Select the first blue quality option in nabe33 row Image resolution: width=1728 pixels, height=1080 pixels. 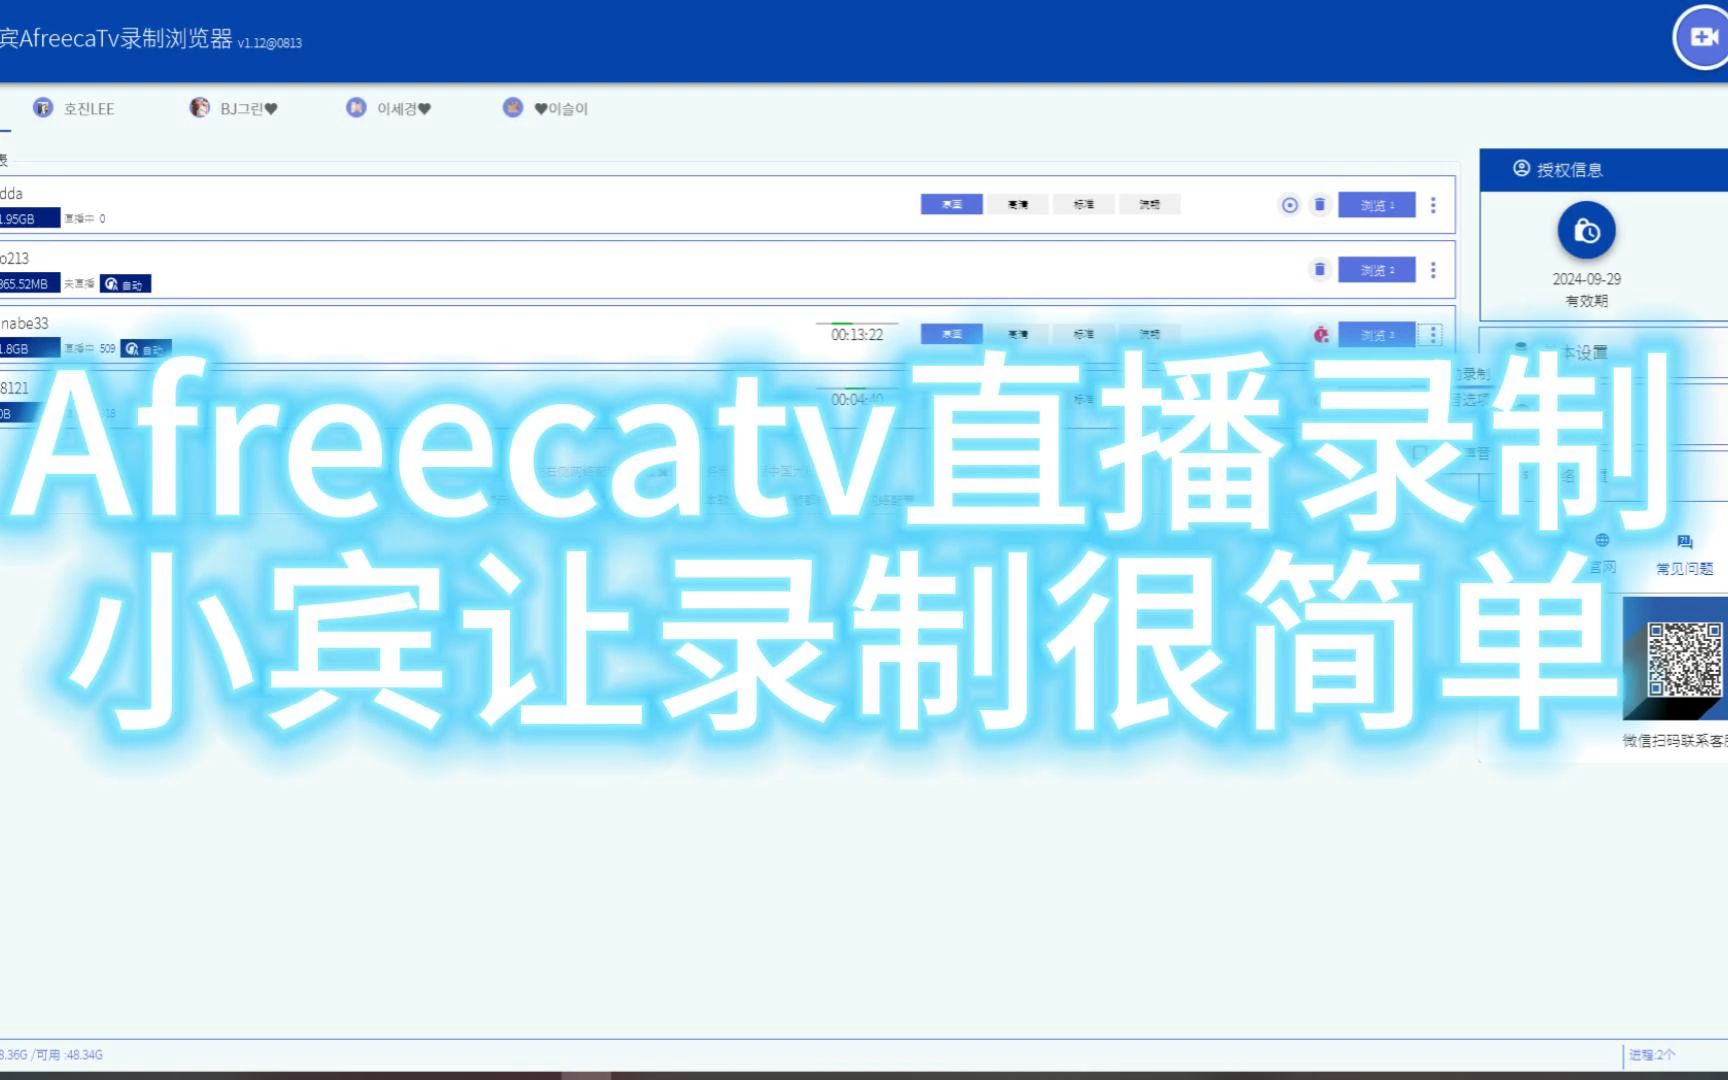coord(951,334)
